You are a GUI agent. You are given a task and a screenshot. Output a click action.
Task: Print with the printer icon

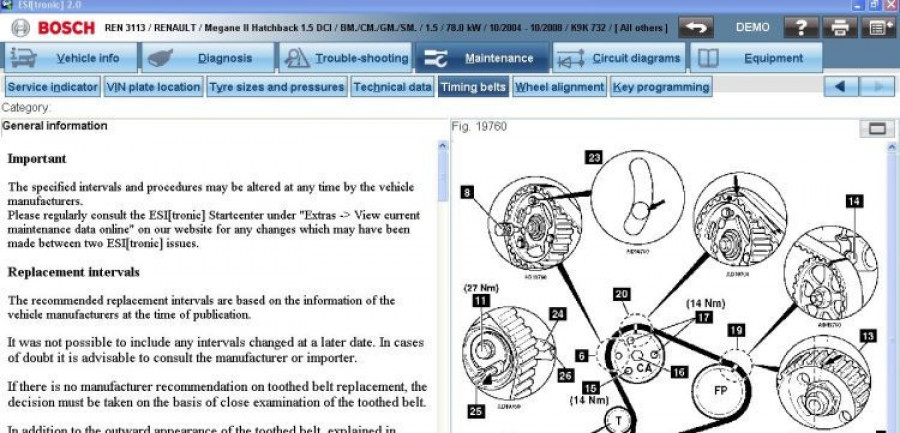(x=840, y=28)
